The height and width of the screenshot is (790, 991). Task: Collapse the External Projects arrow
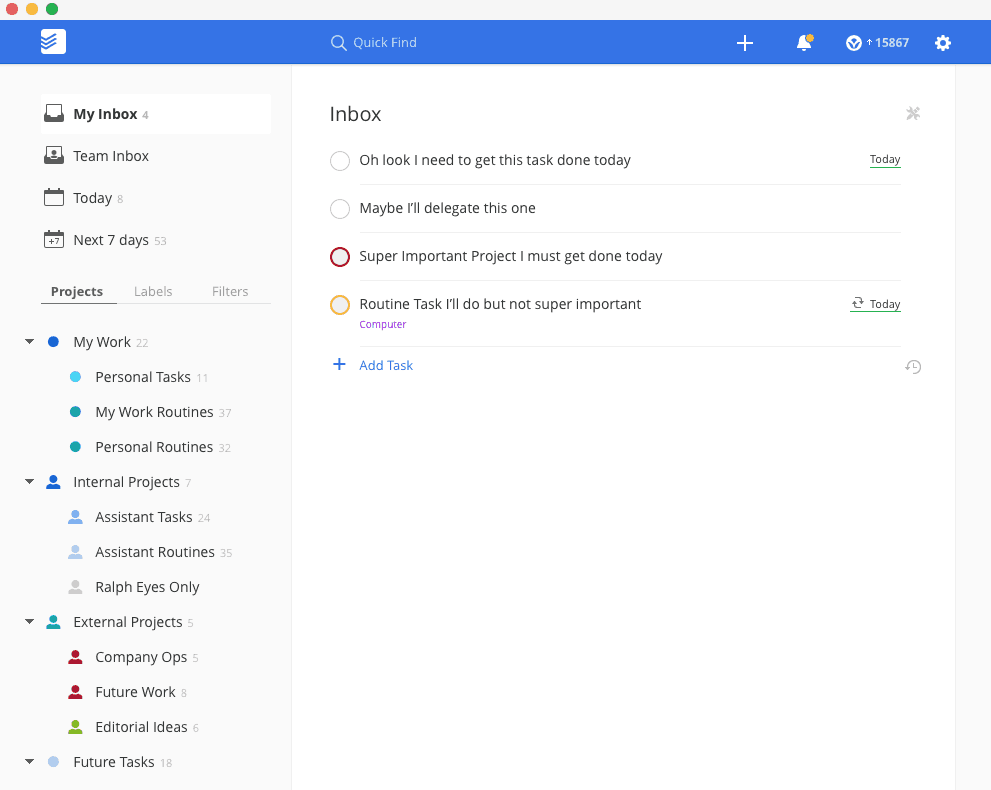pyautogui.click(x=30, y=622)
